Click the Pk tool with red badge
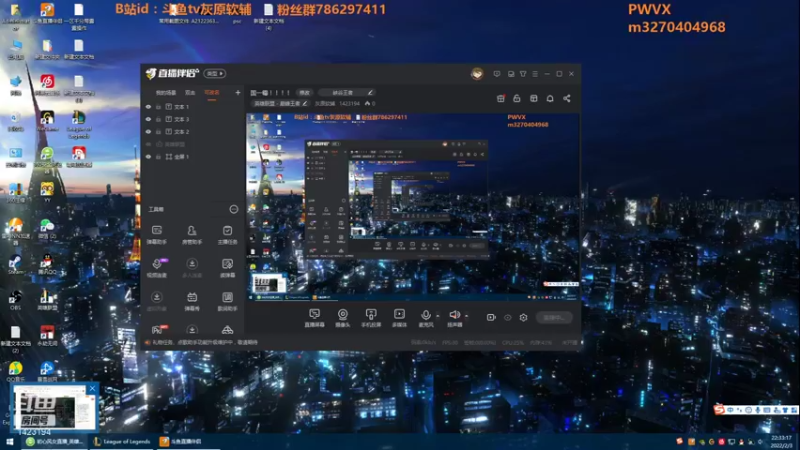The height and width of the screenshot is (450, 800). point(159,330)
